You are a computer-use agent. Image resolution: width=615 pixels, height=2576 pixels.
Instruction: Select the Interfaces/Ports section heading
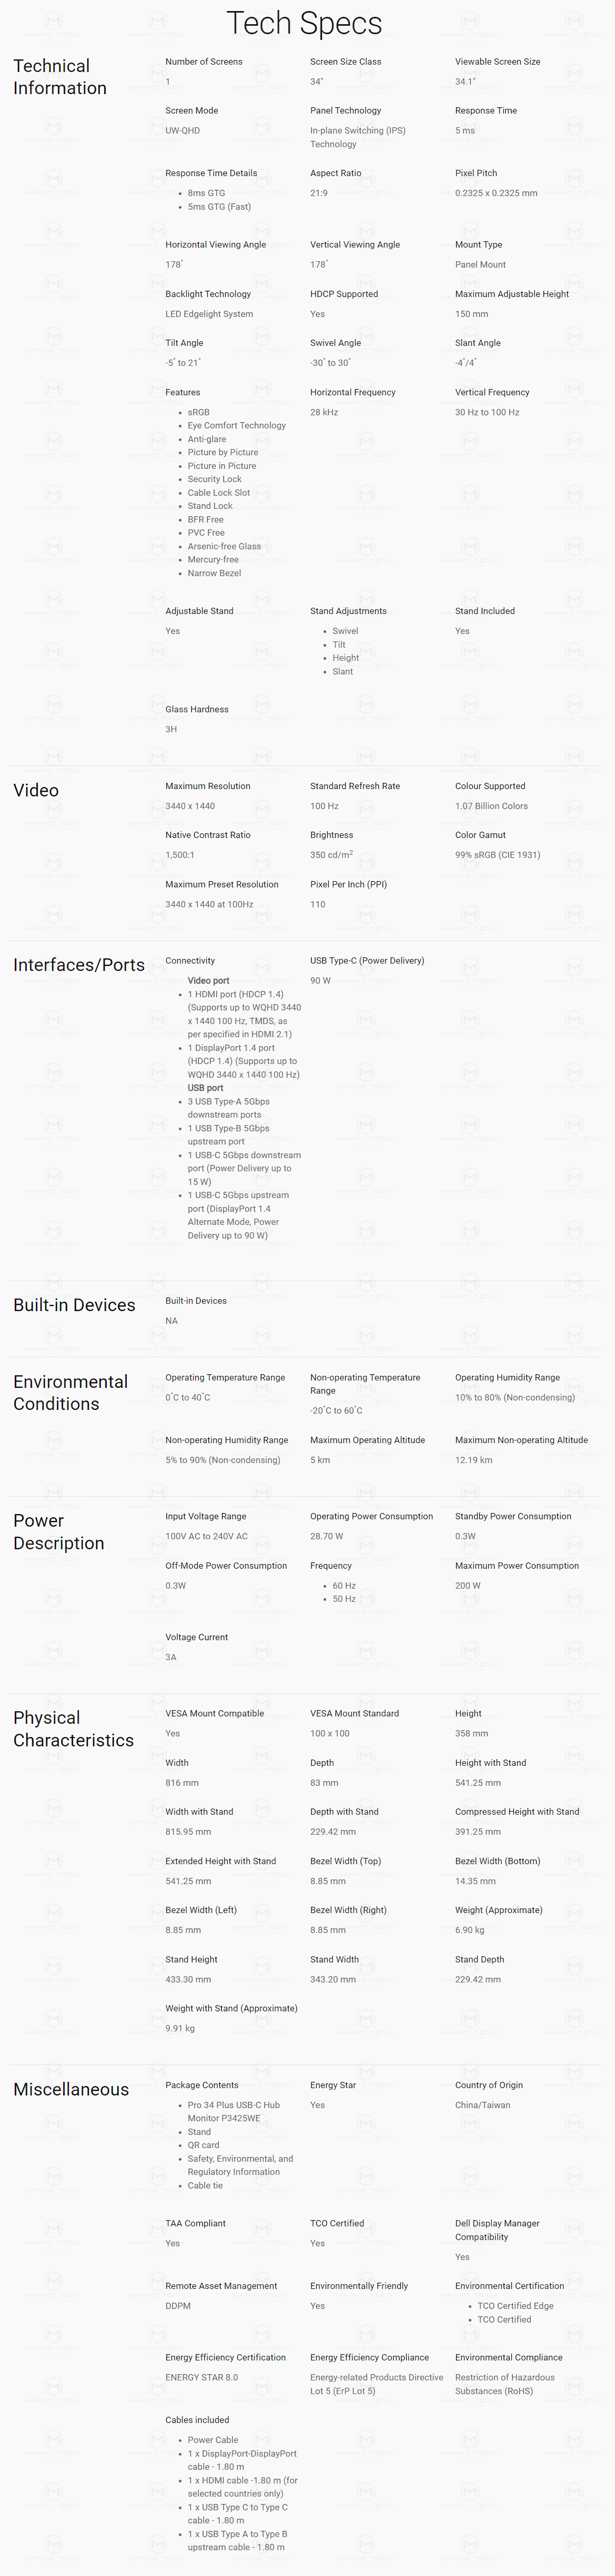(79, 965)
